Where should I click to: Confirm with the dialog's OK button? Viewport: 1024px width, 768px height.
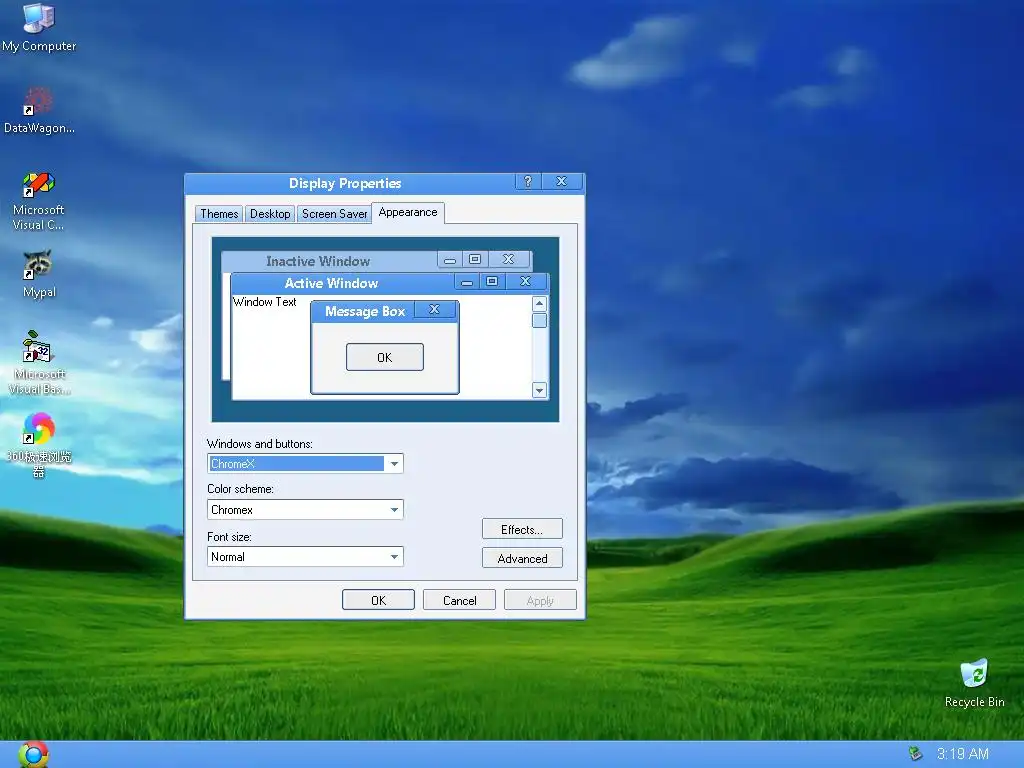[x=378, y=600]
